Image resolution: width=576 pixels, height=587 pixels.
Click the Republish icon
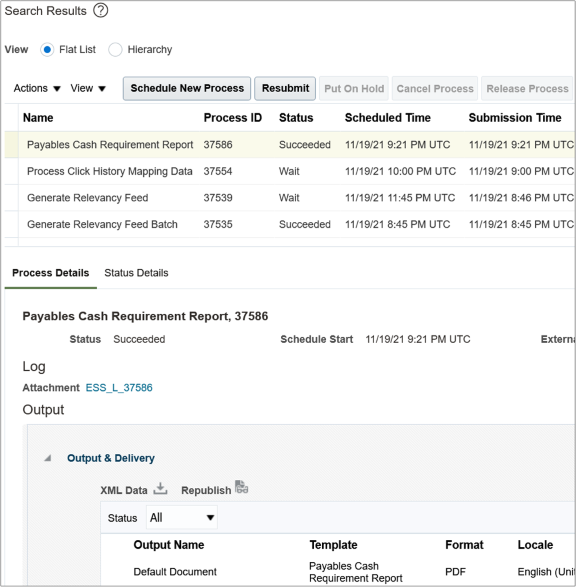point(241,487)
